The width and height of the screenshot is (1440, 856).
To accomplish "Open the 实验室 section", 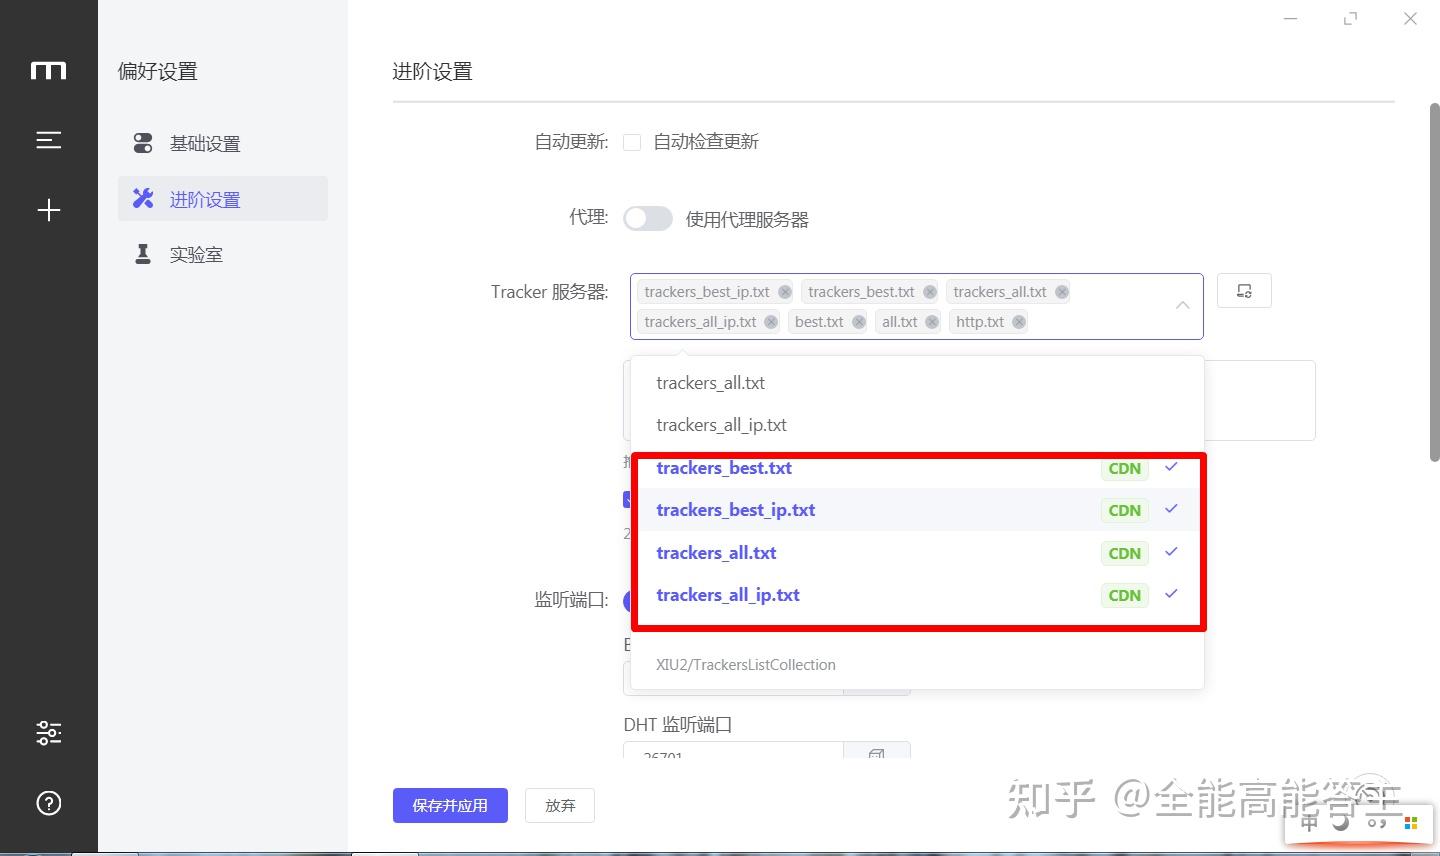I will point(196,254).
